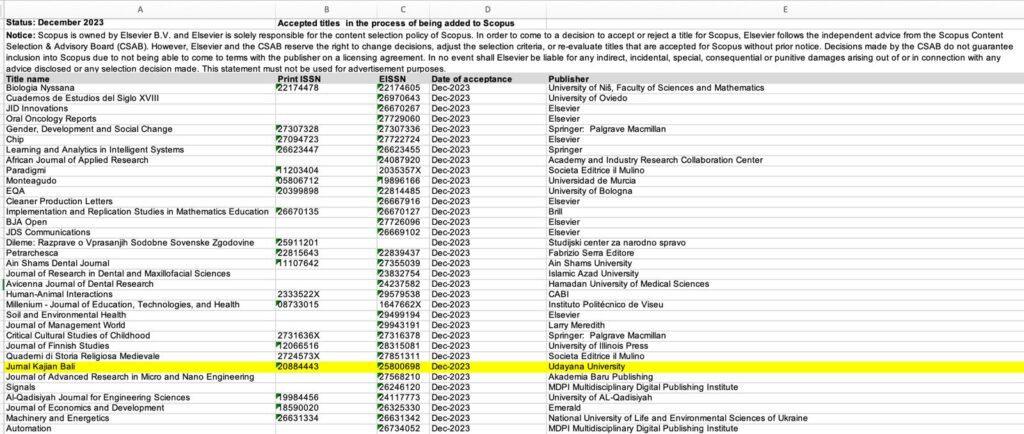
Task: Select the 'JID Innovations' cell
Action: coord(140,108)
